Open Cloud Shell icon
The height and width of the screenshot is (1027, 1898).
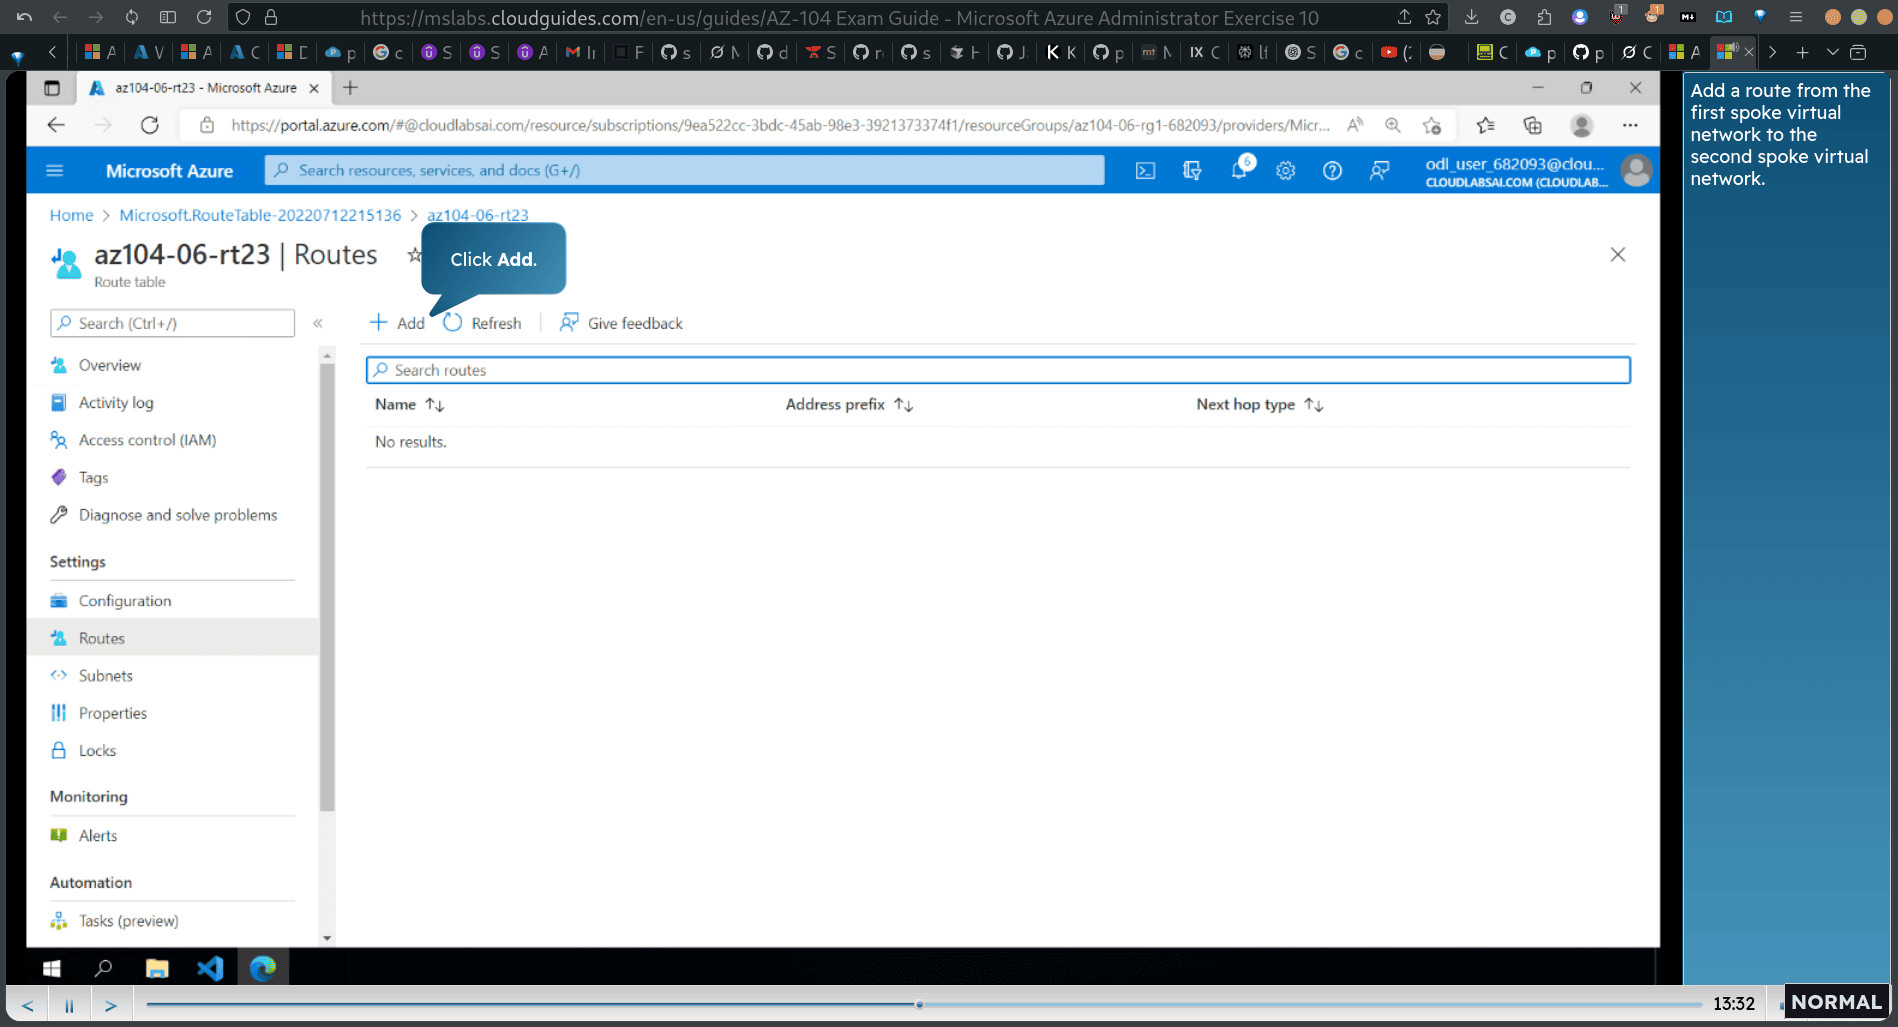click(1145, 171)
